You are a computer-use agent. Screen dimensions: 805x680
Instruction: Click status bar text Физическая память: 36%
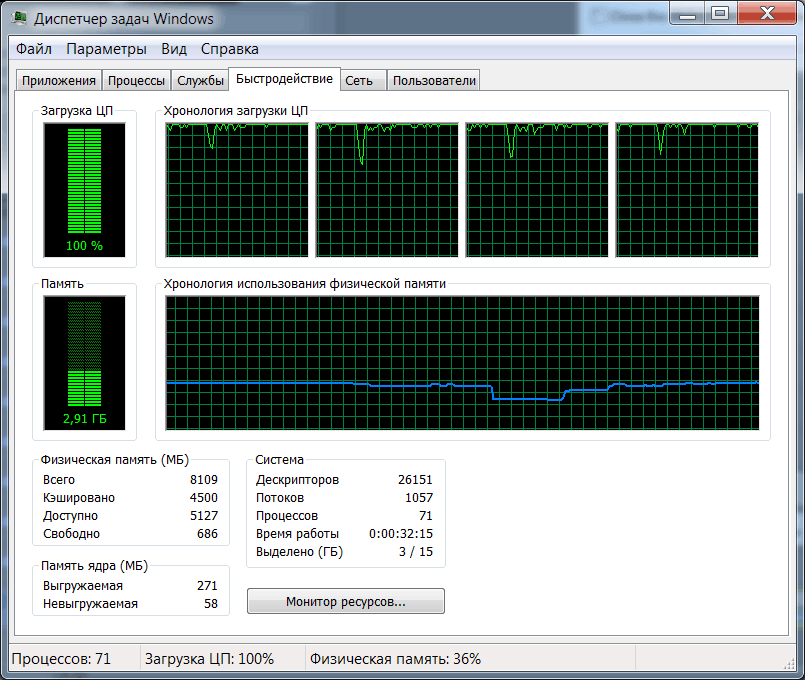395,659
